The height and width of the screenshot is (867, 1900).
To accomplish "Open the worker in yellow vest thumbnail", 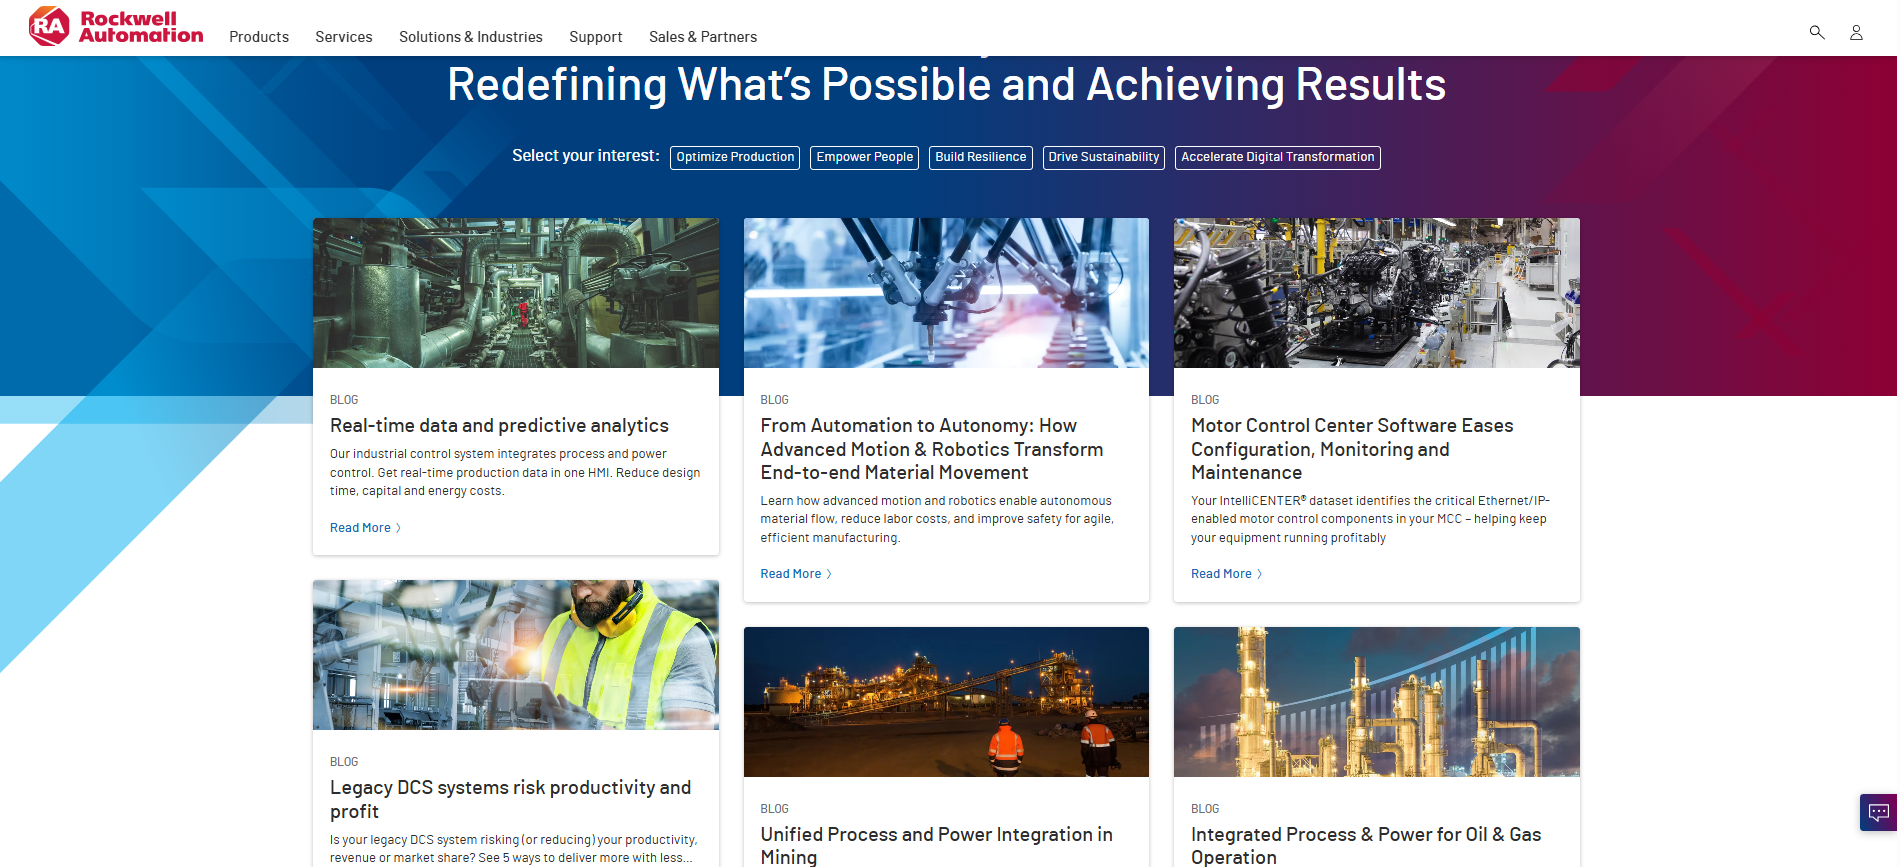I will (x=516, y=655).
